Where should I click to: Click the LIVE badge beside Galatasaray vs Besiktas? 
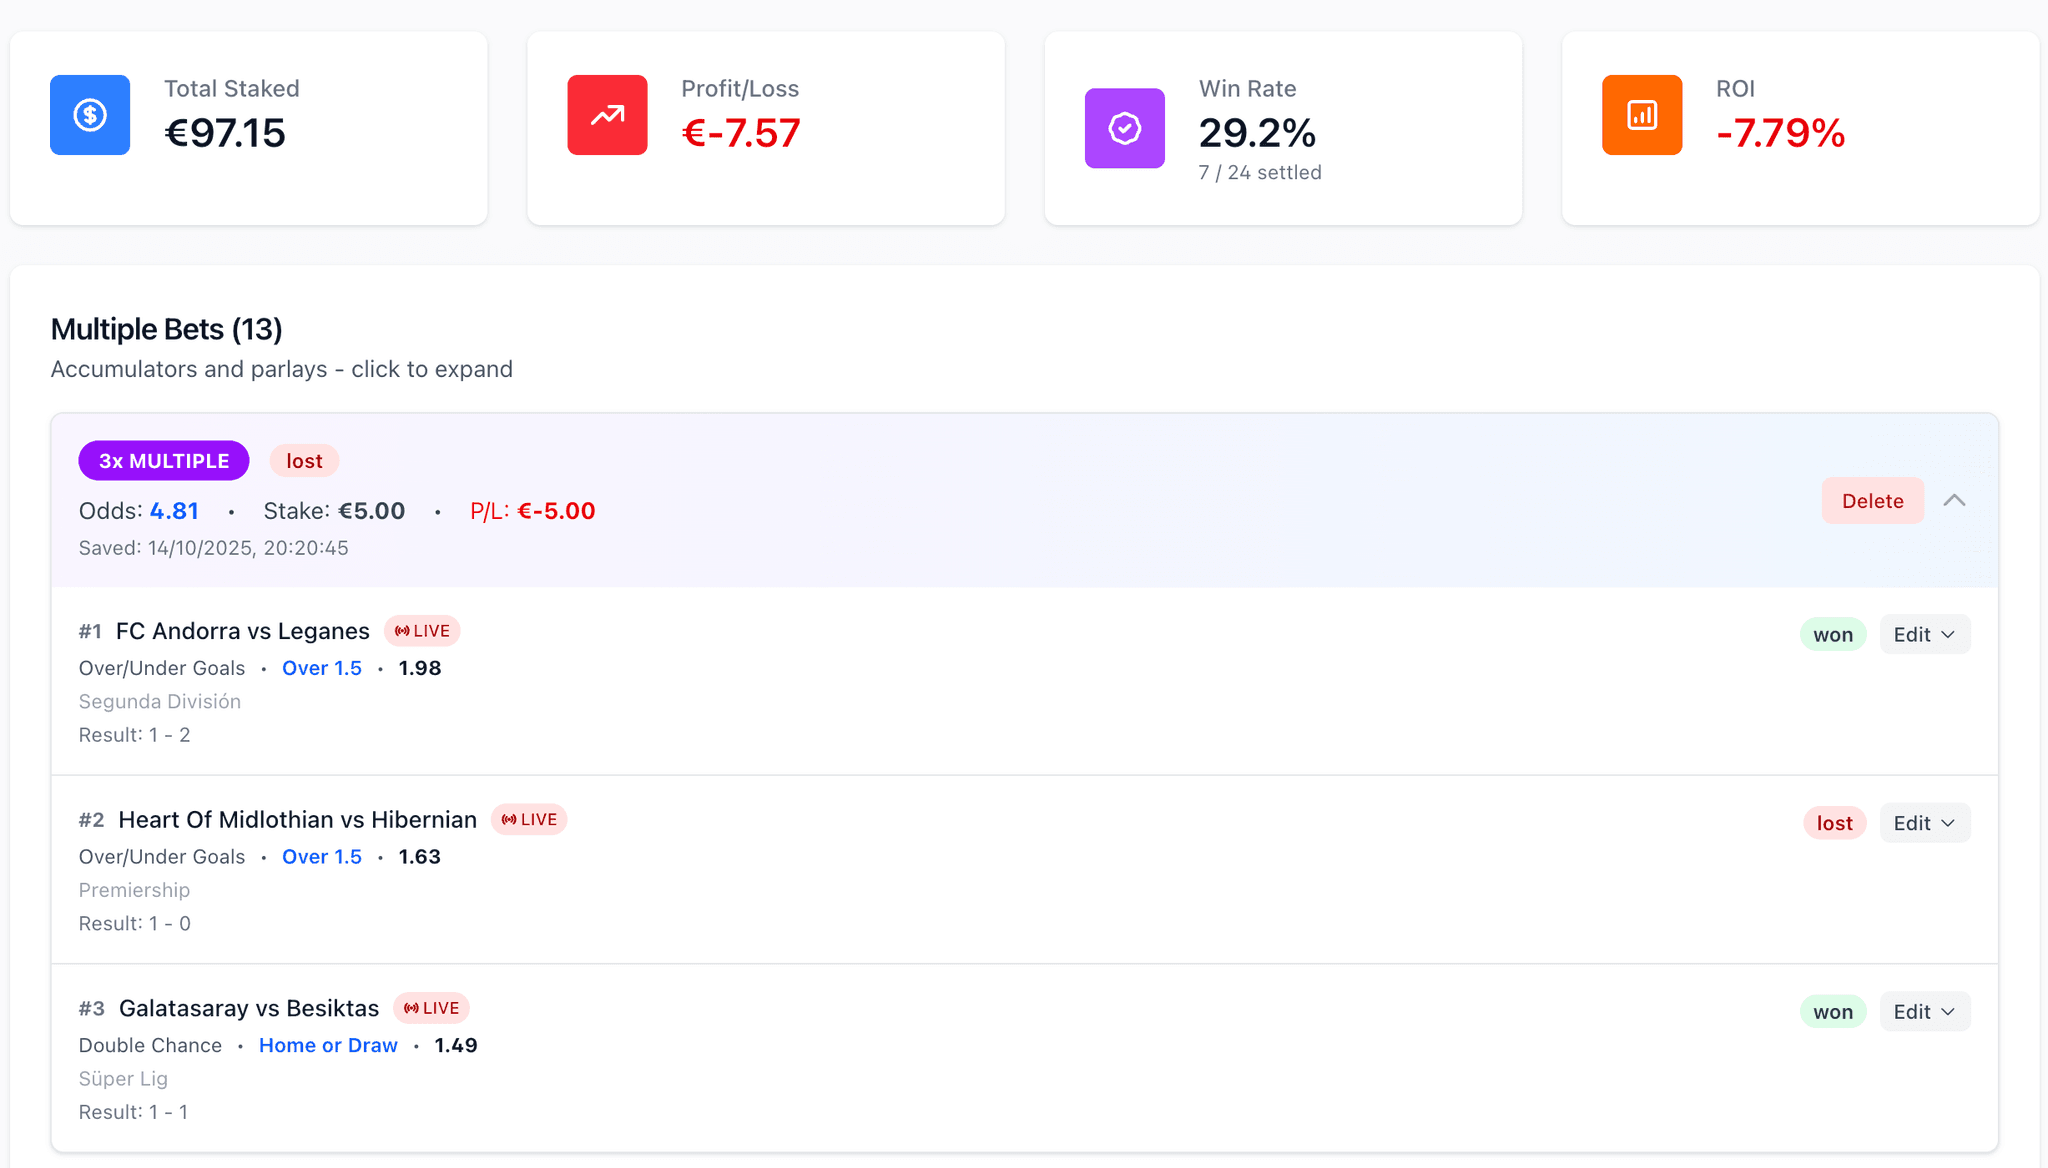(431, 1008)
